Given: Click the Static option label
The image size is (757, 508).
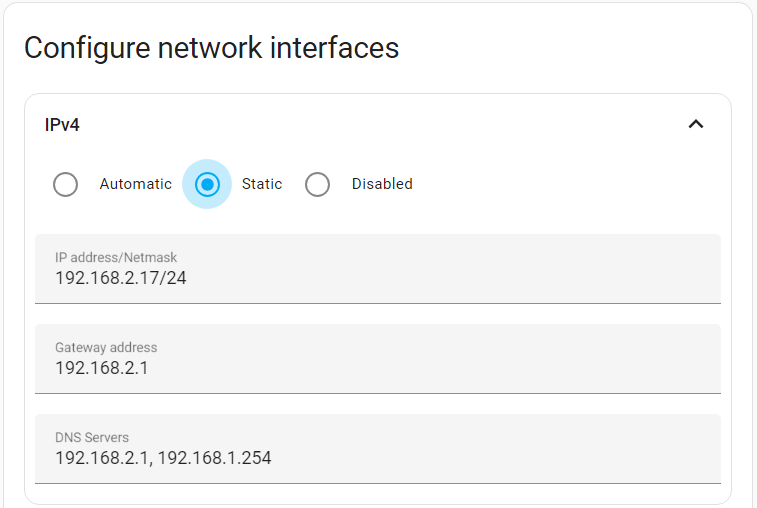Looking at the screenshot, I should pos(262,184).
